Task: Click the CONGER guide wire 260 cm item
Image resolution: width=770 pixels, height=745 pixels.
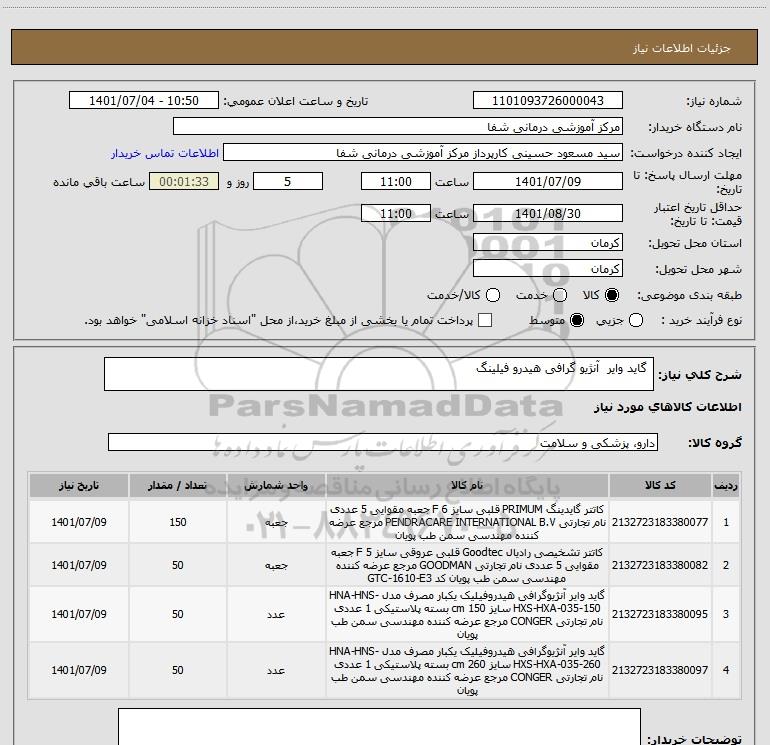Action: [467, 670]
